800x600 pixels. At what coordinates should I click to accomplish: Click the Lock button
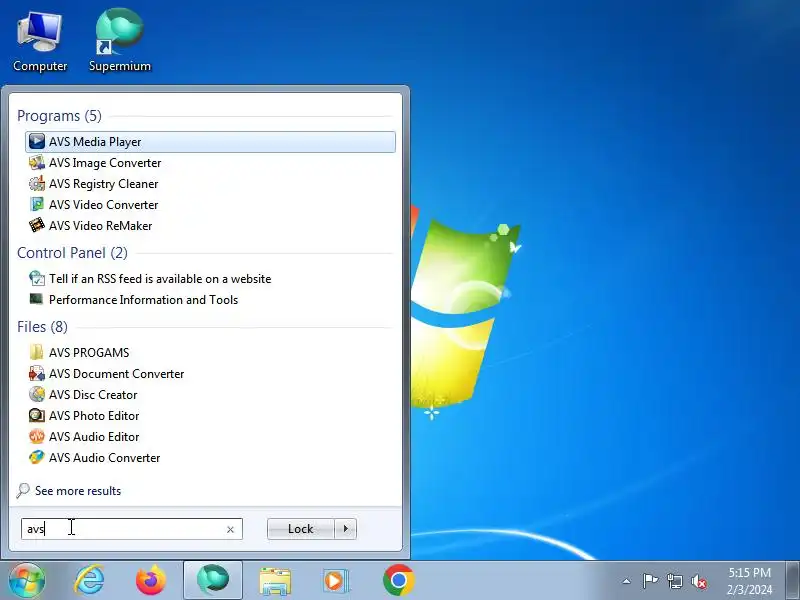301,529
